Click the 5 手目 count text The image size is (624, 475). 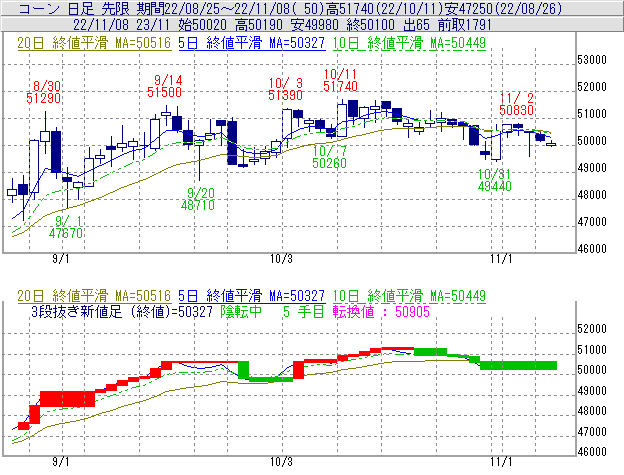tap(303, 311)
